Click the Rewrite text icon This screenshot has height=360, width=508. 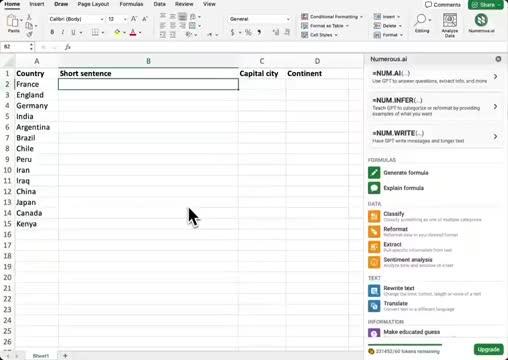(x=374, y=291)
